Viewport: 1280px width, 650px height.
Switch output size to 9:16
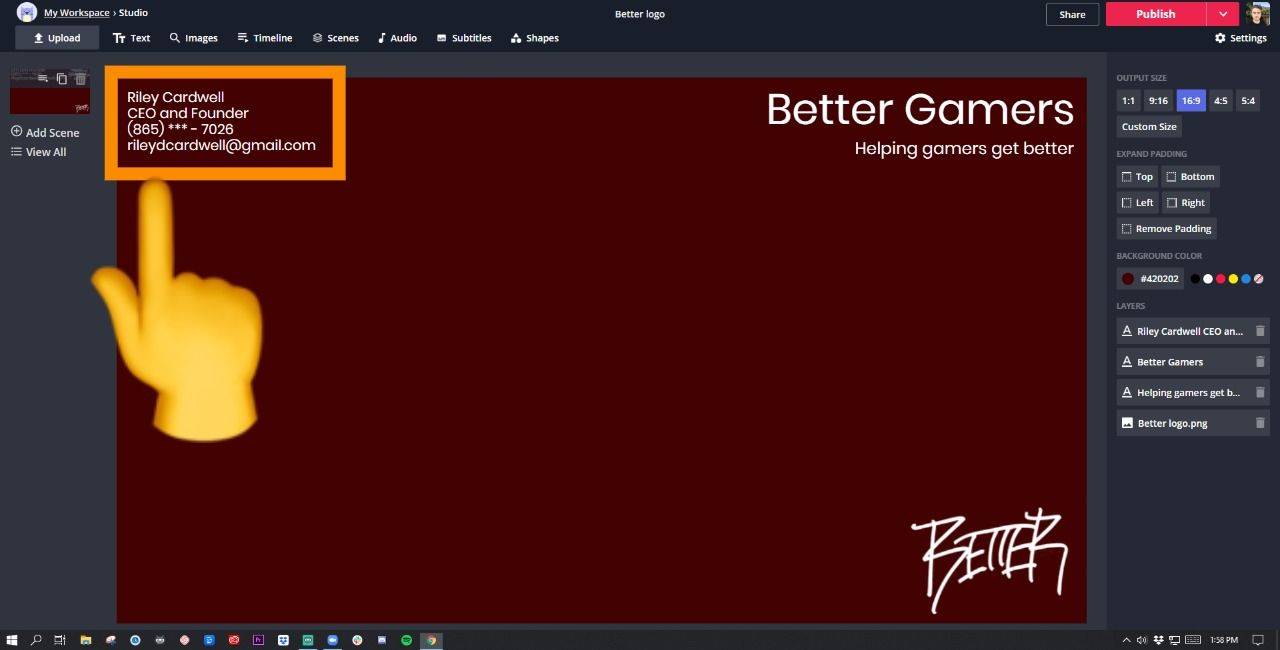[1158, 100]
